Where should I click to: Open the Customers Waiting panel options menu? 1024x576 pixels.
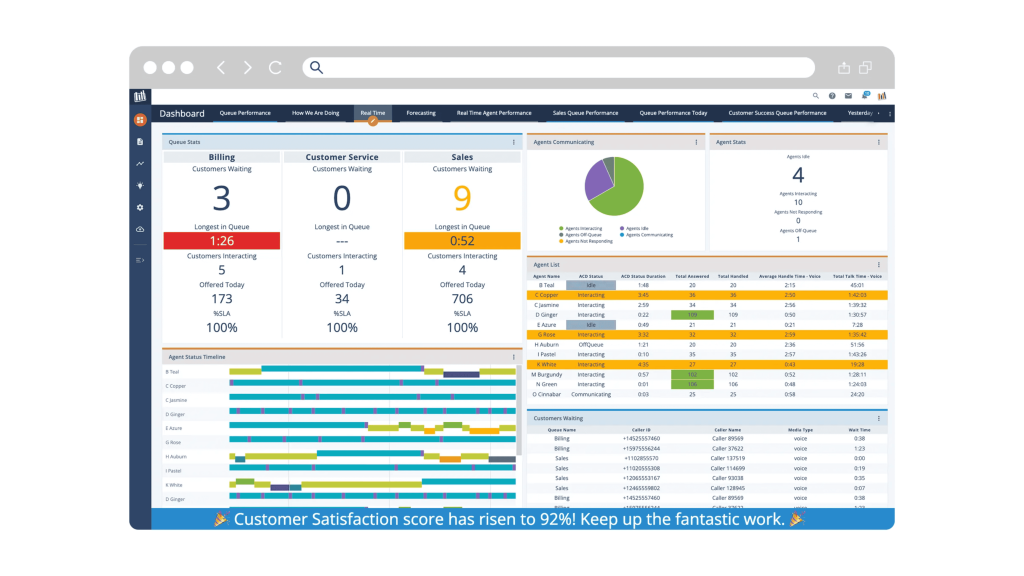tap(880, 418)
